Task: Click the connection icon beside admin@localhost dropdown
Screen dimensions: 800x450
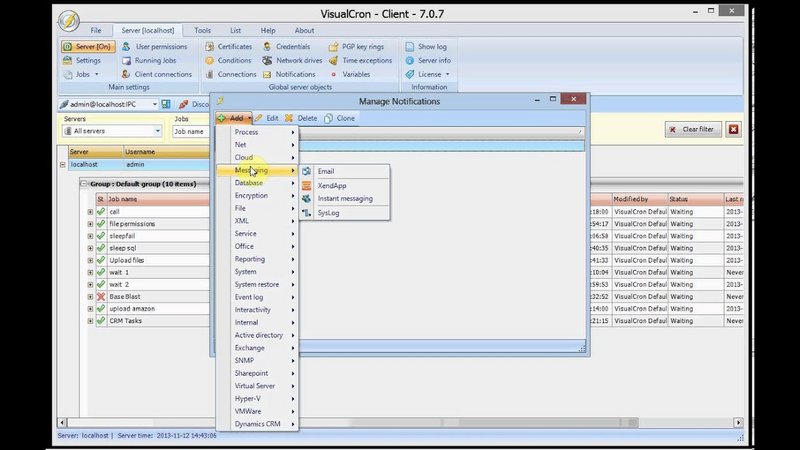Action: click(166, 104)
